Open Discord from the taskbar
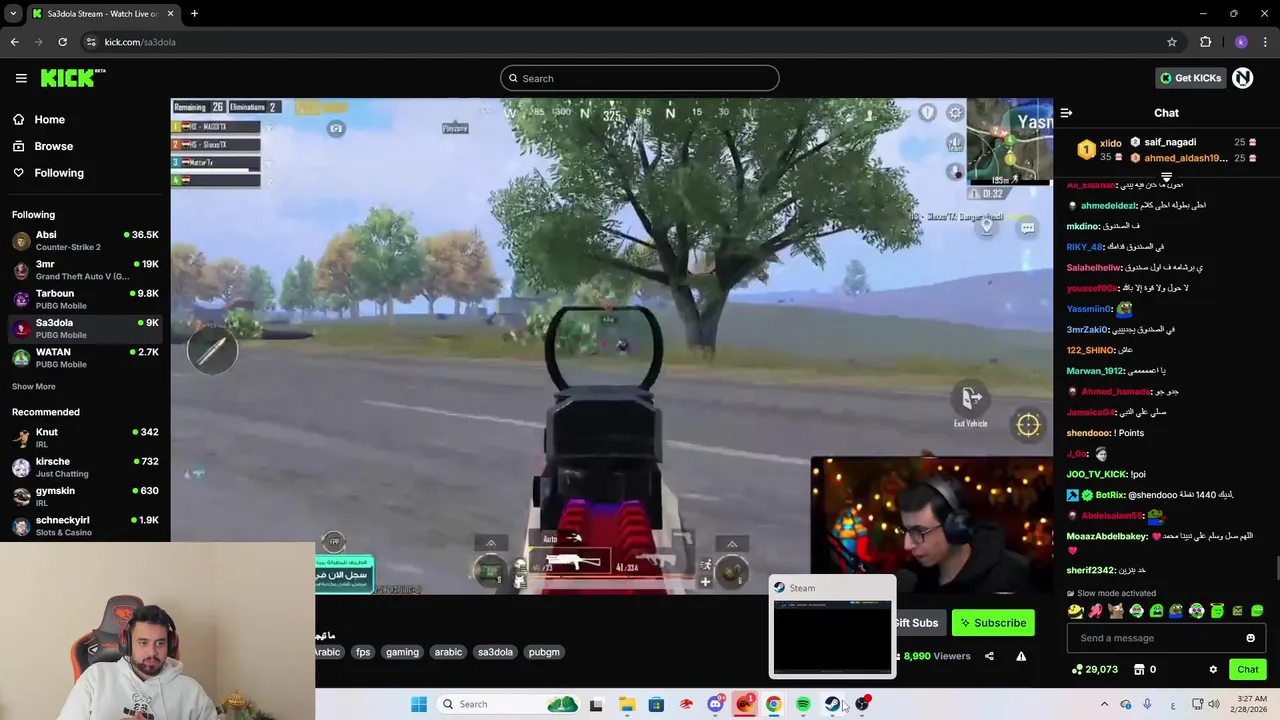Viewport: 1280px width, 720px height. click(x=716, y=704)
